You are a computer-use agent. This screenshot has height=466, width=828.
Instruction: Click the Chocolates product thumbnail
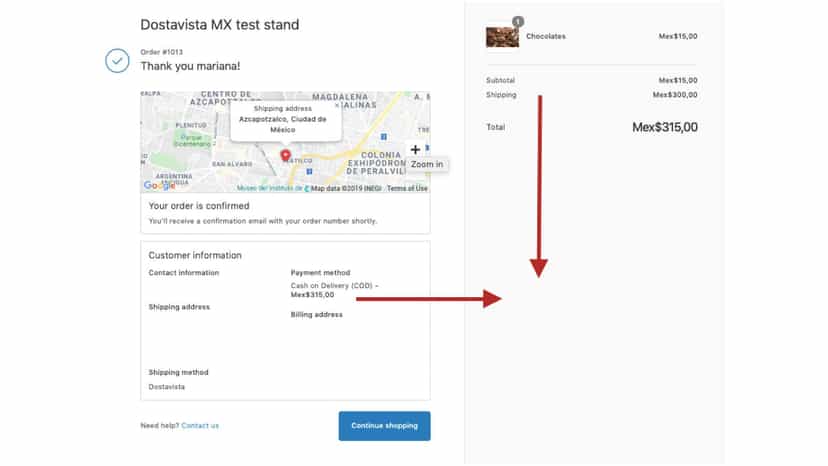pos(502,37)
